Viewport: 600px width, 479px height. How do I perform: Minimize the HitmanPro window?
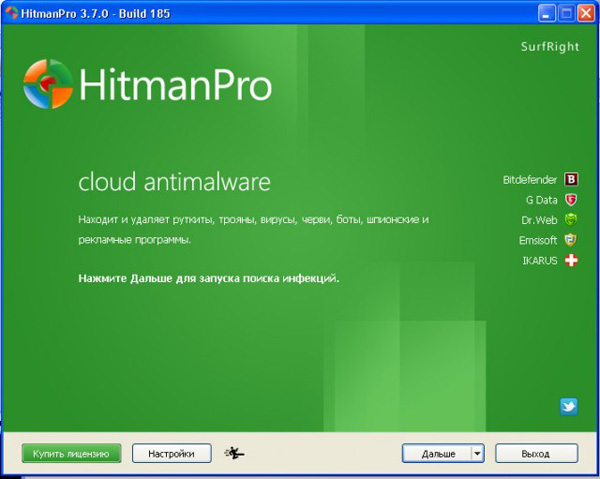pos(547,12)
